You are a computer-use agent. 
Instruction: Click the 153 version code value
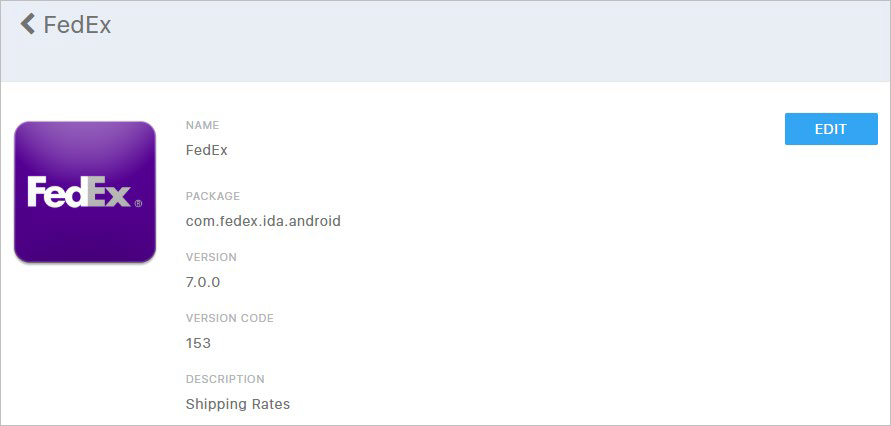pos(198,343)
